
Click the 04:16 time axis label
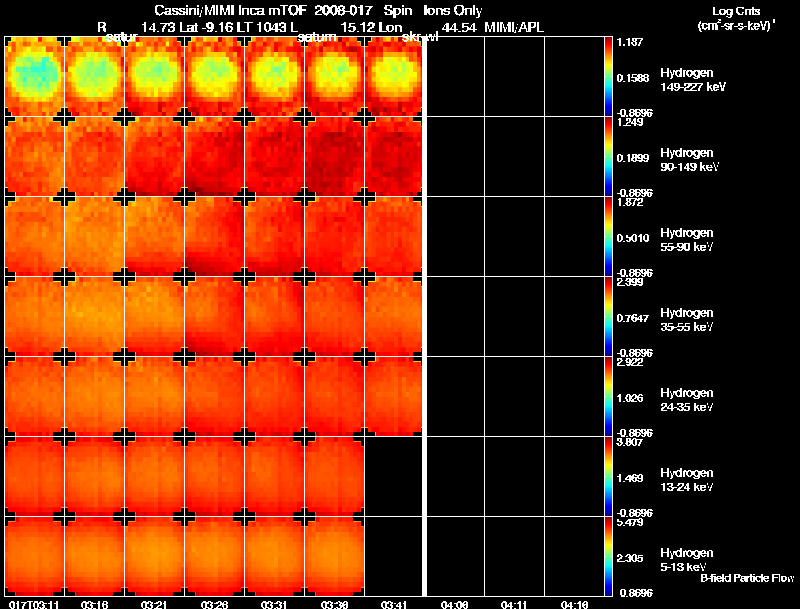pos(574,604)
